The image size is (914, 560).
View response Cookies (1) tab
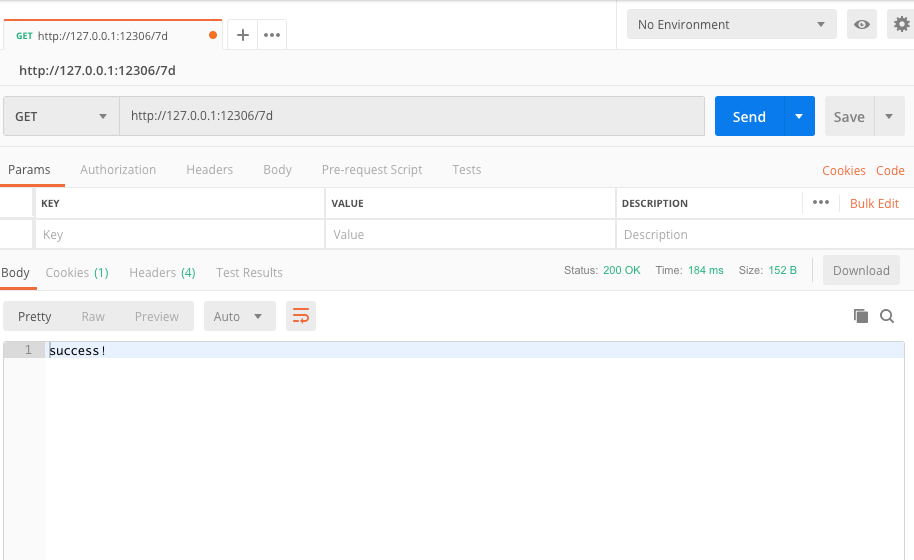point(77,272)
